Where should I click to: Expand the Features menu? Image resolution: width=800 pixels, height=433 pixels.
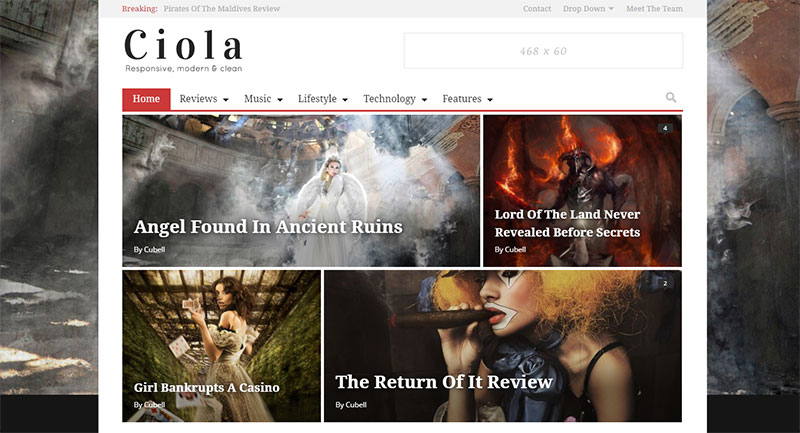(x=467, y=99)
